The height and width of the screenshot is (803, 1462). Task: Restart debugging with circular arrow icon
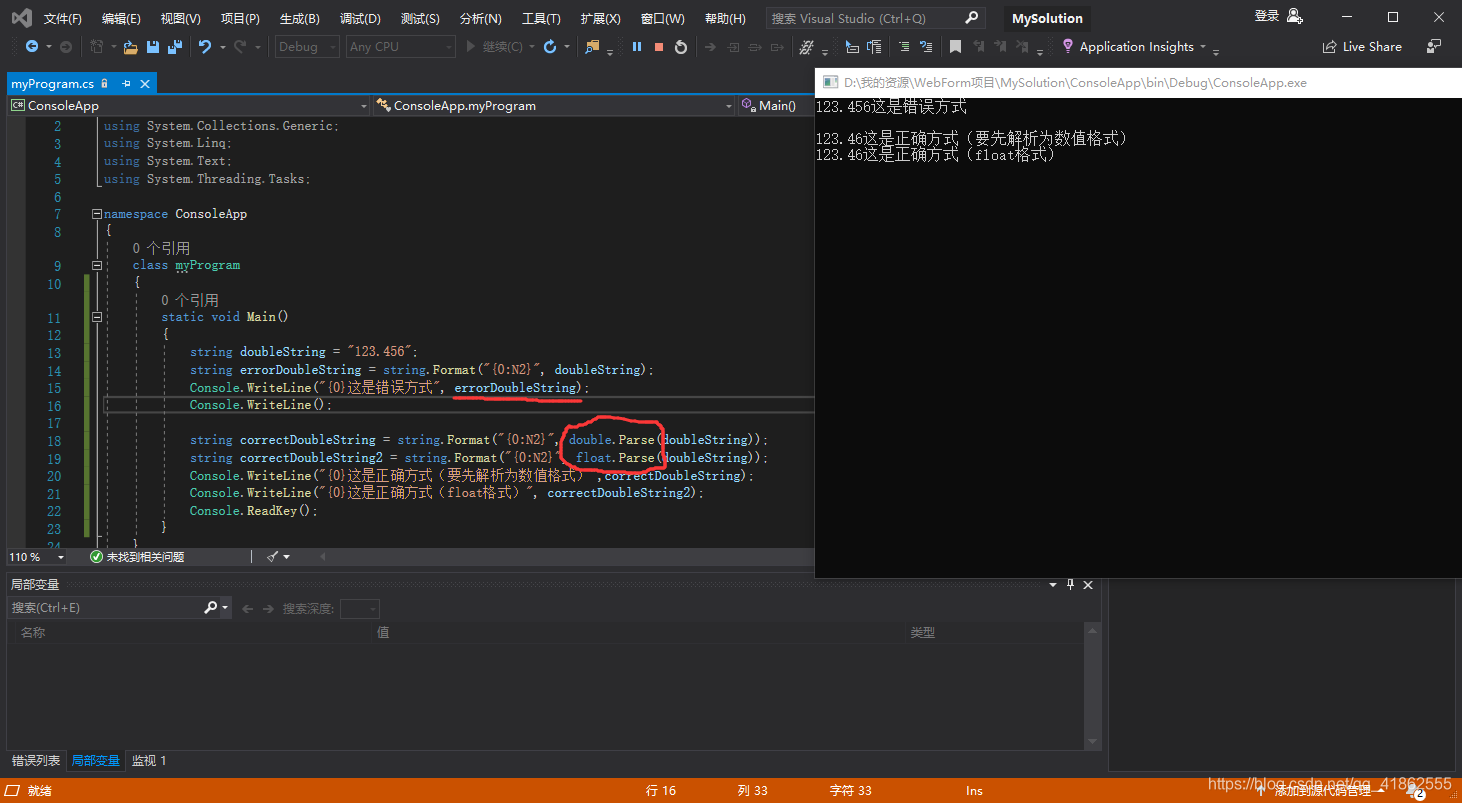pyautogui.click(x=681, y=46)
